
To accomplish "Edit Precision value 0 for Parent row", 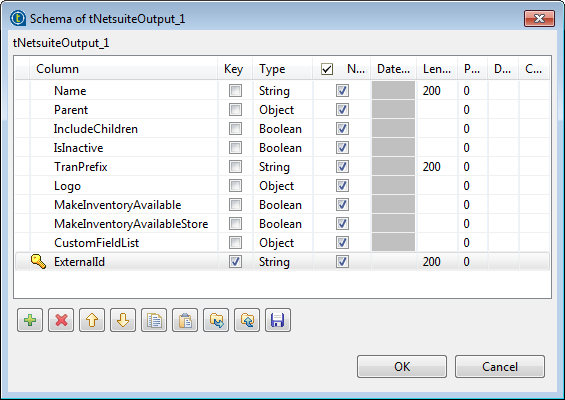I will point(473,110).
